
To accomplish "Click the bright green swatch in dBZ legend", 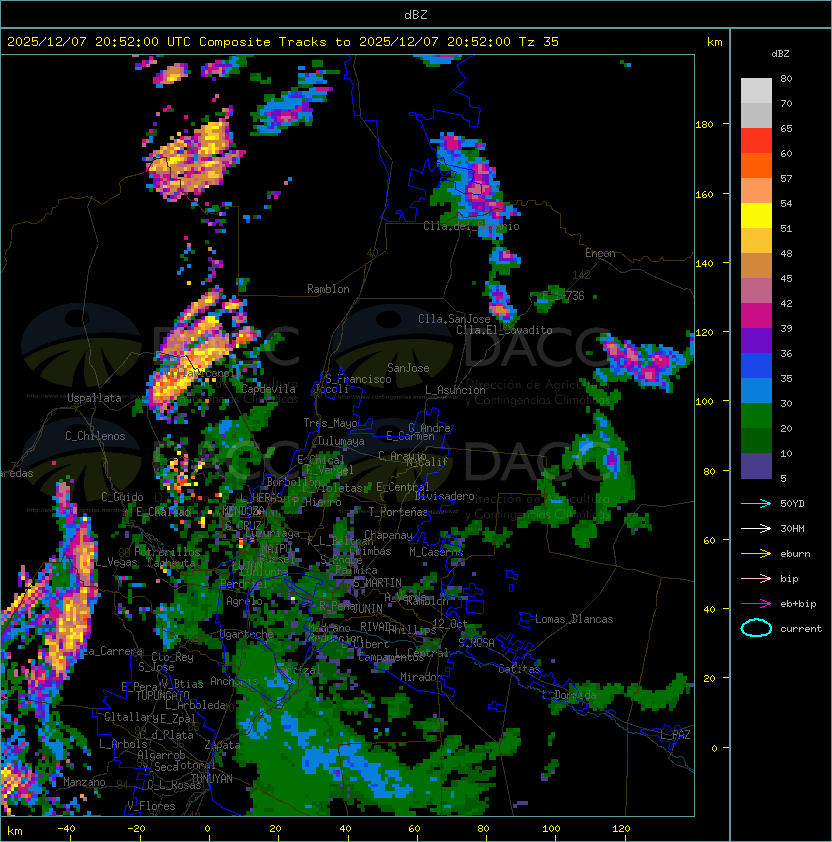I will (756, 416).
